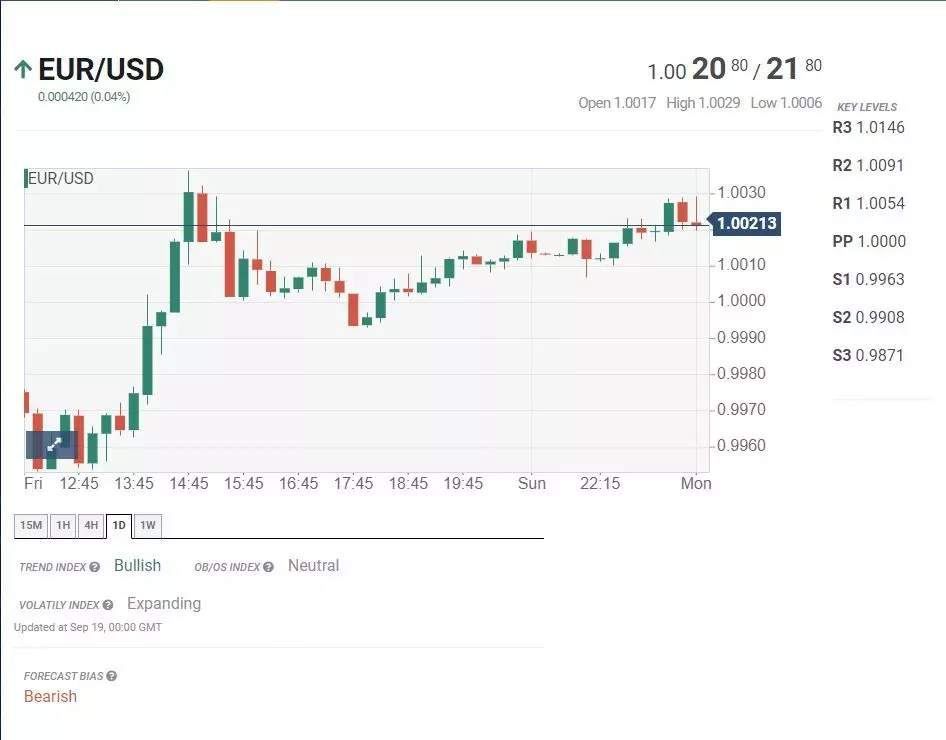Switch to the 1H timeframe tab

63,525
